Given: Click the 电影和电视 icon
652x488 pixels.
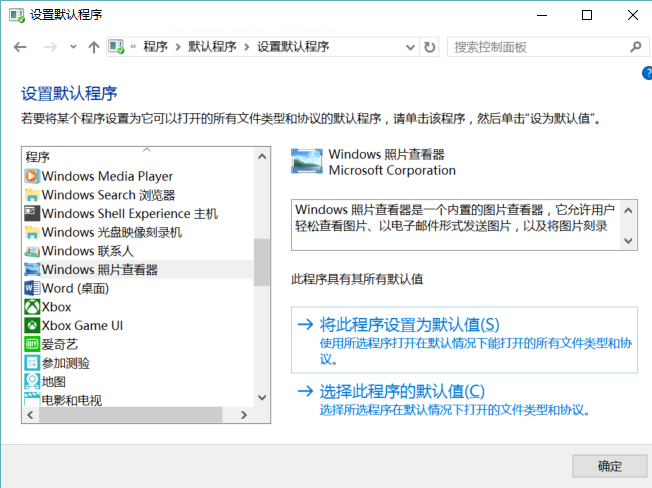Looking at the screenshot, I should pyautogui.click(x=32, y=399).
